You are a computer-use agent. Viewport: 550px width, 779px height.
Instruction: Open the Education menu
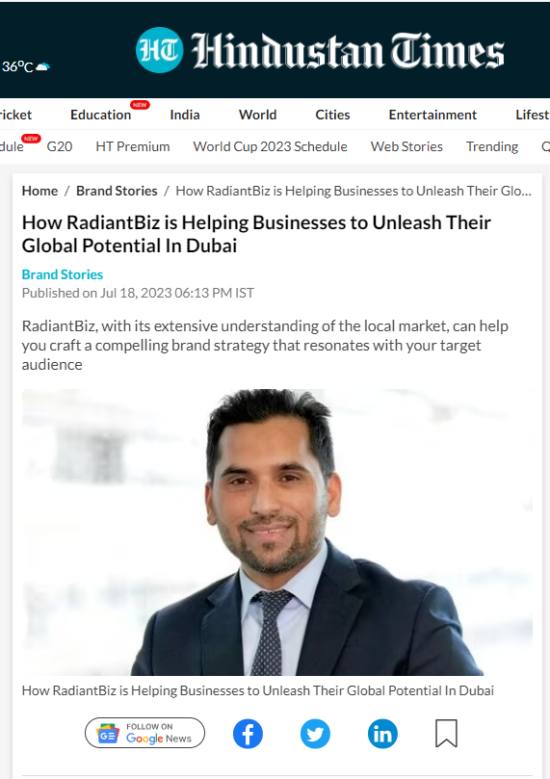coord(101,115)
